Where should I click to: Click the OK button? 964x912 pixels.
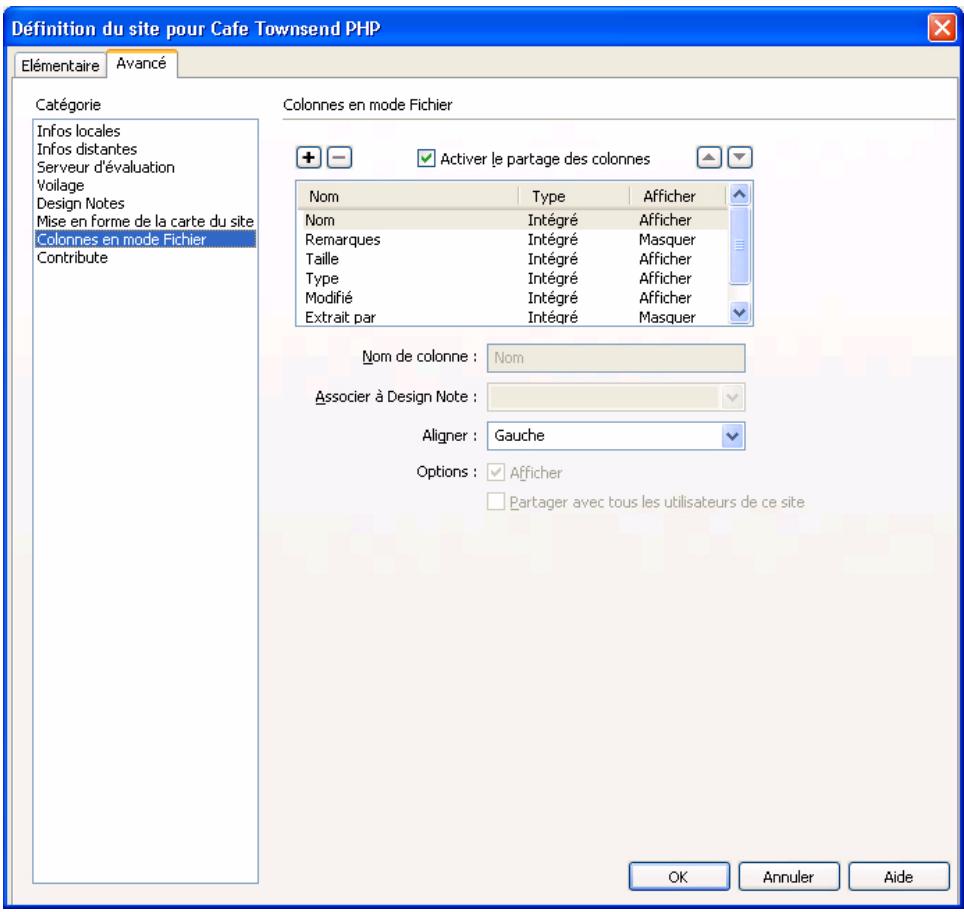679,876
